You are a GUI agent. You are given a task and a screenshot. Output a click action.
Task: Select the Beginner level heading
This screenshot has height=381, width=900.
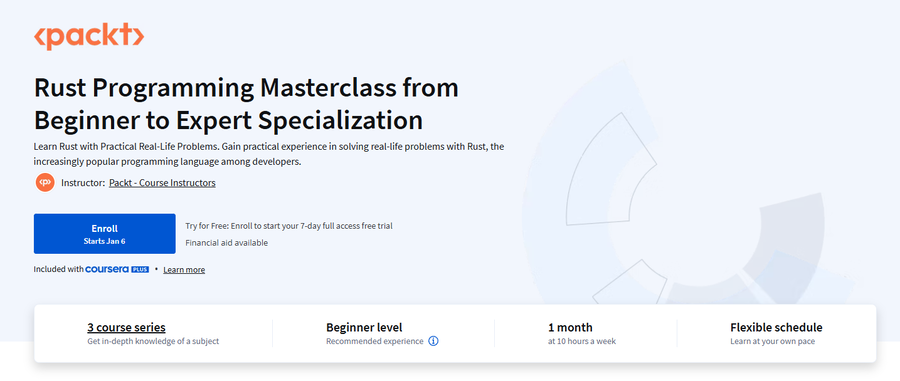pyautogui.click(x=364, y=328)
